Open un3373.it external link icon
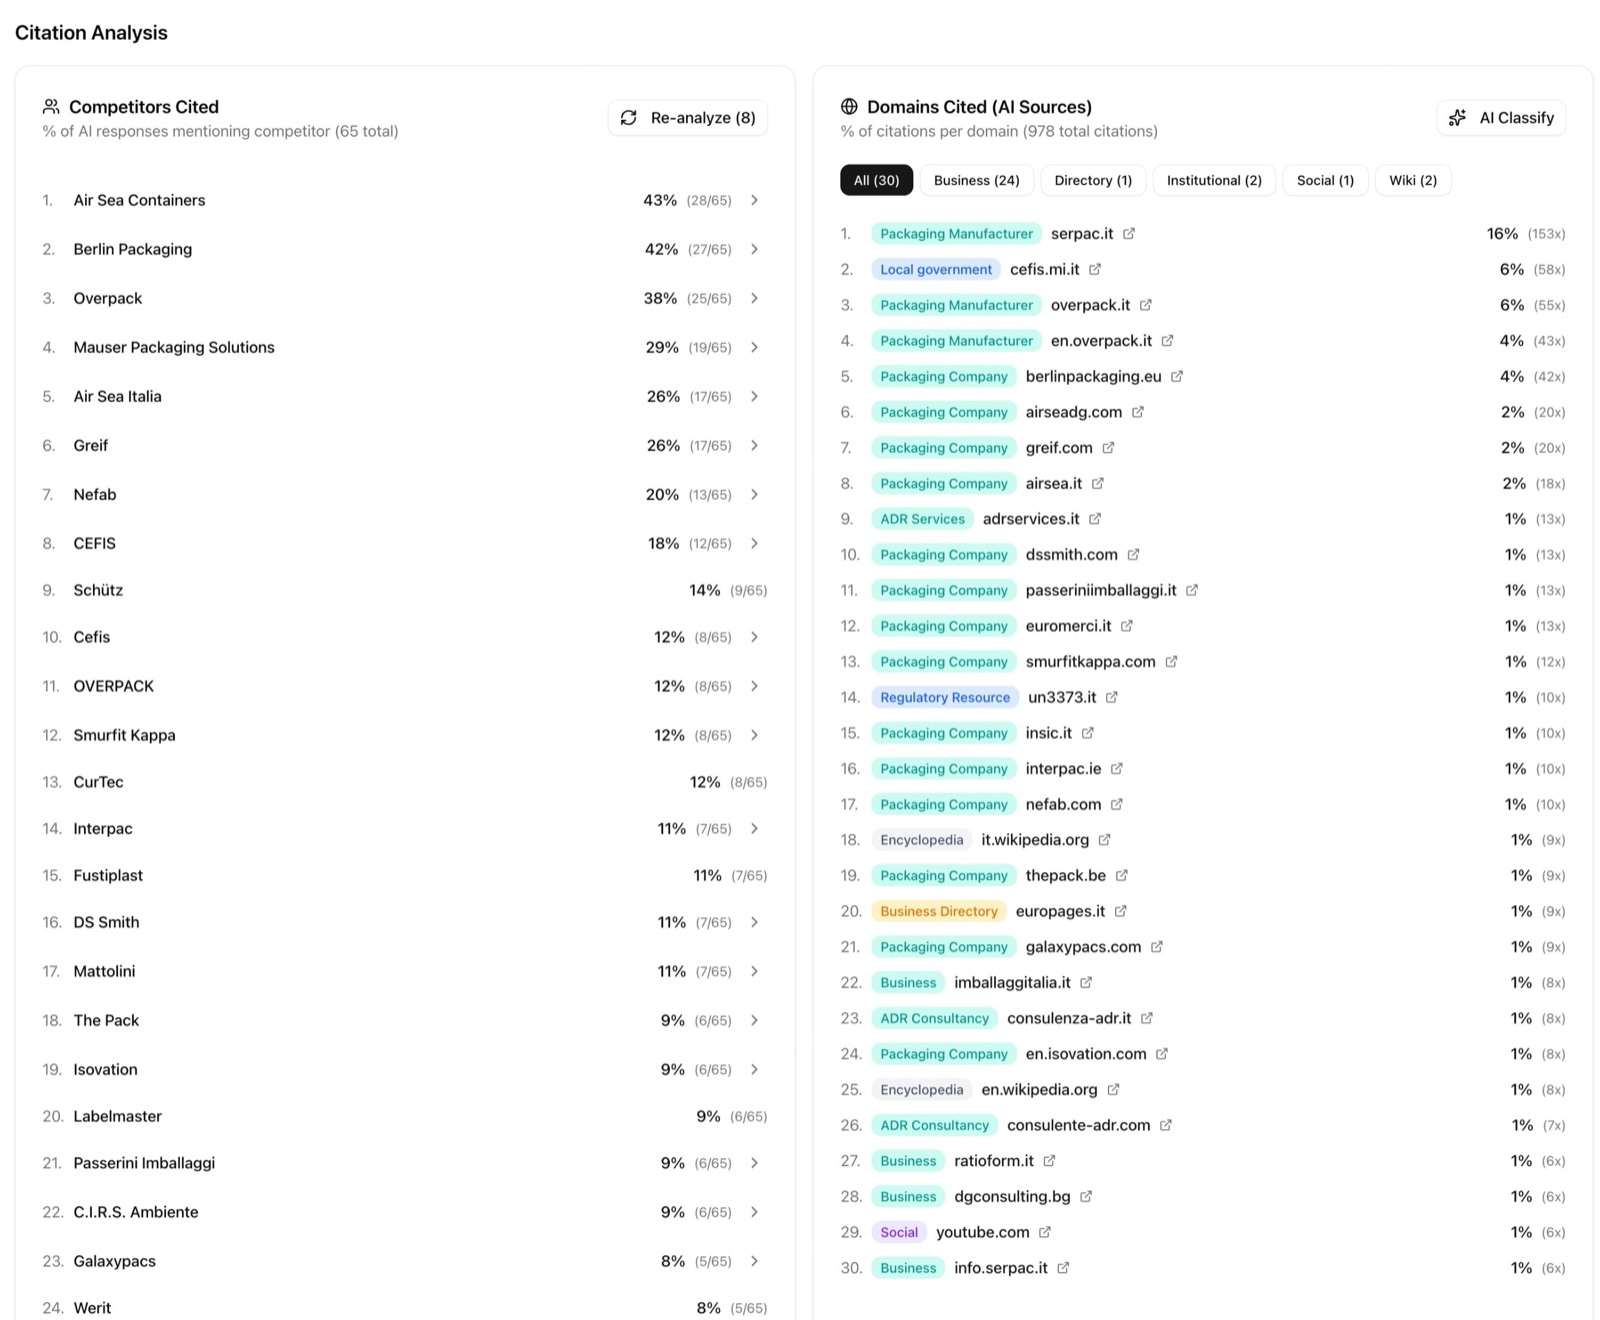The image size is (1600, 1320). [x=1112, y=697]
